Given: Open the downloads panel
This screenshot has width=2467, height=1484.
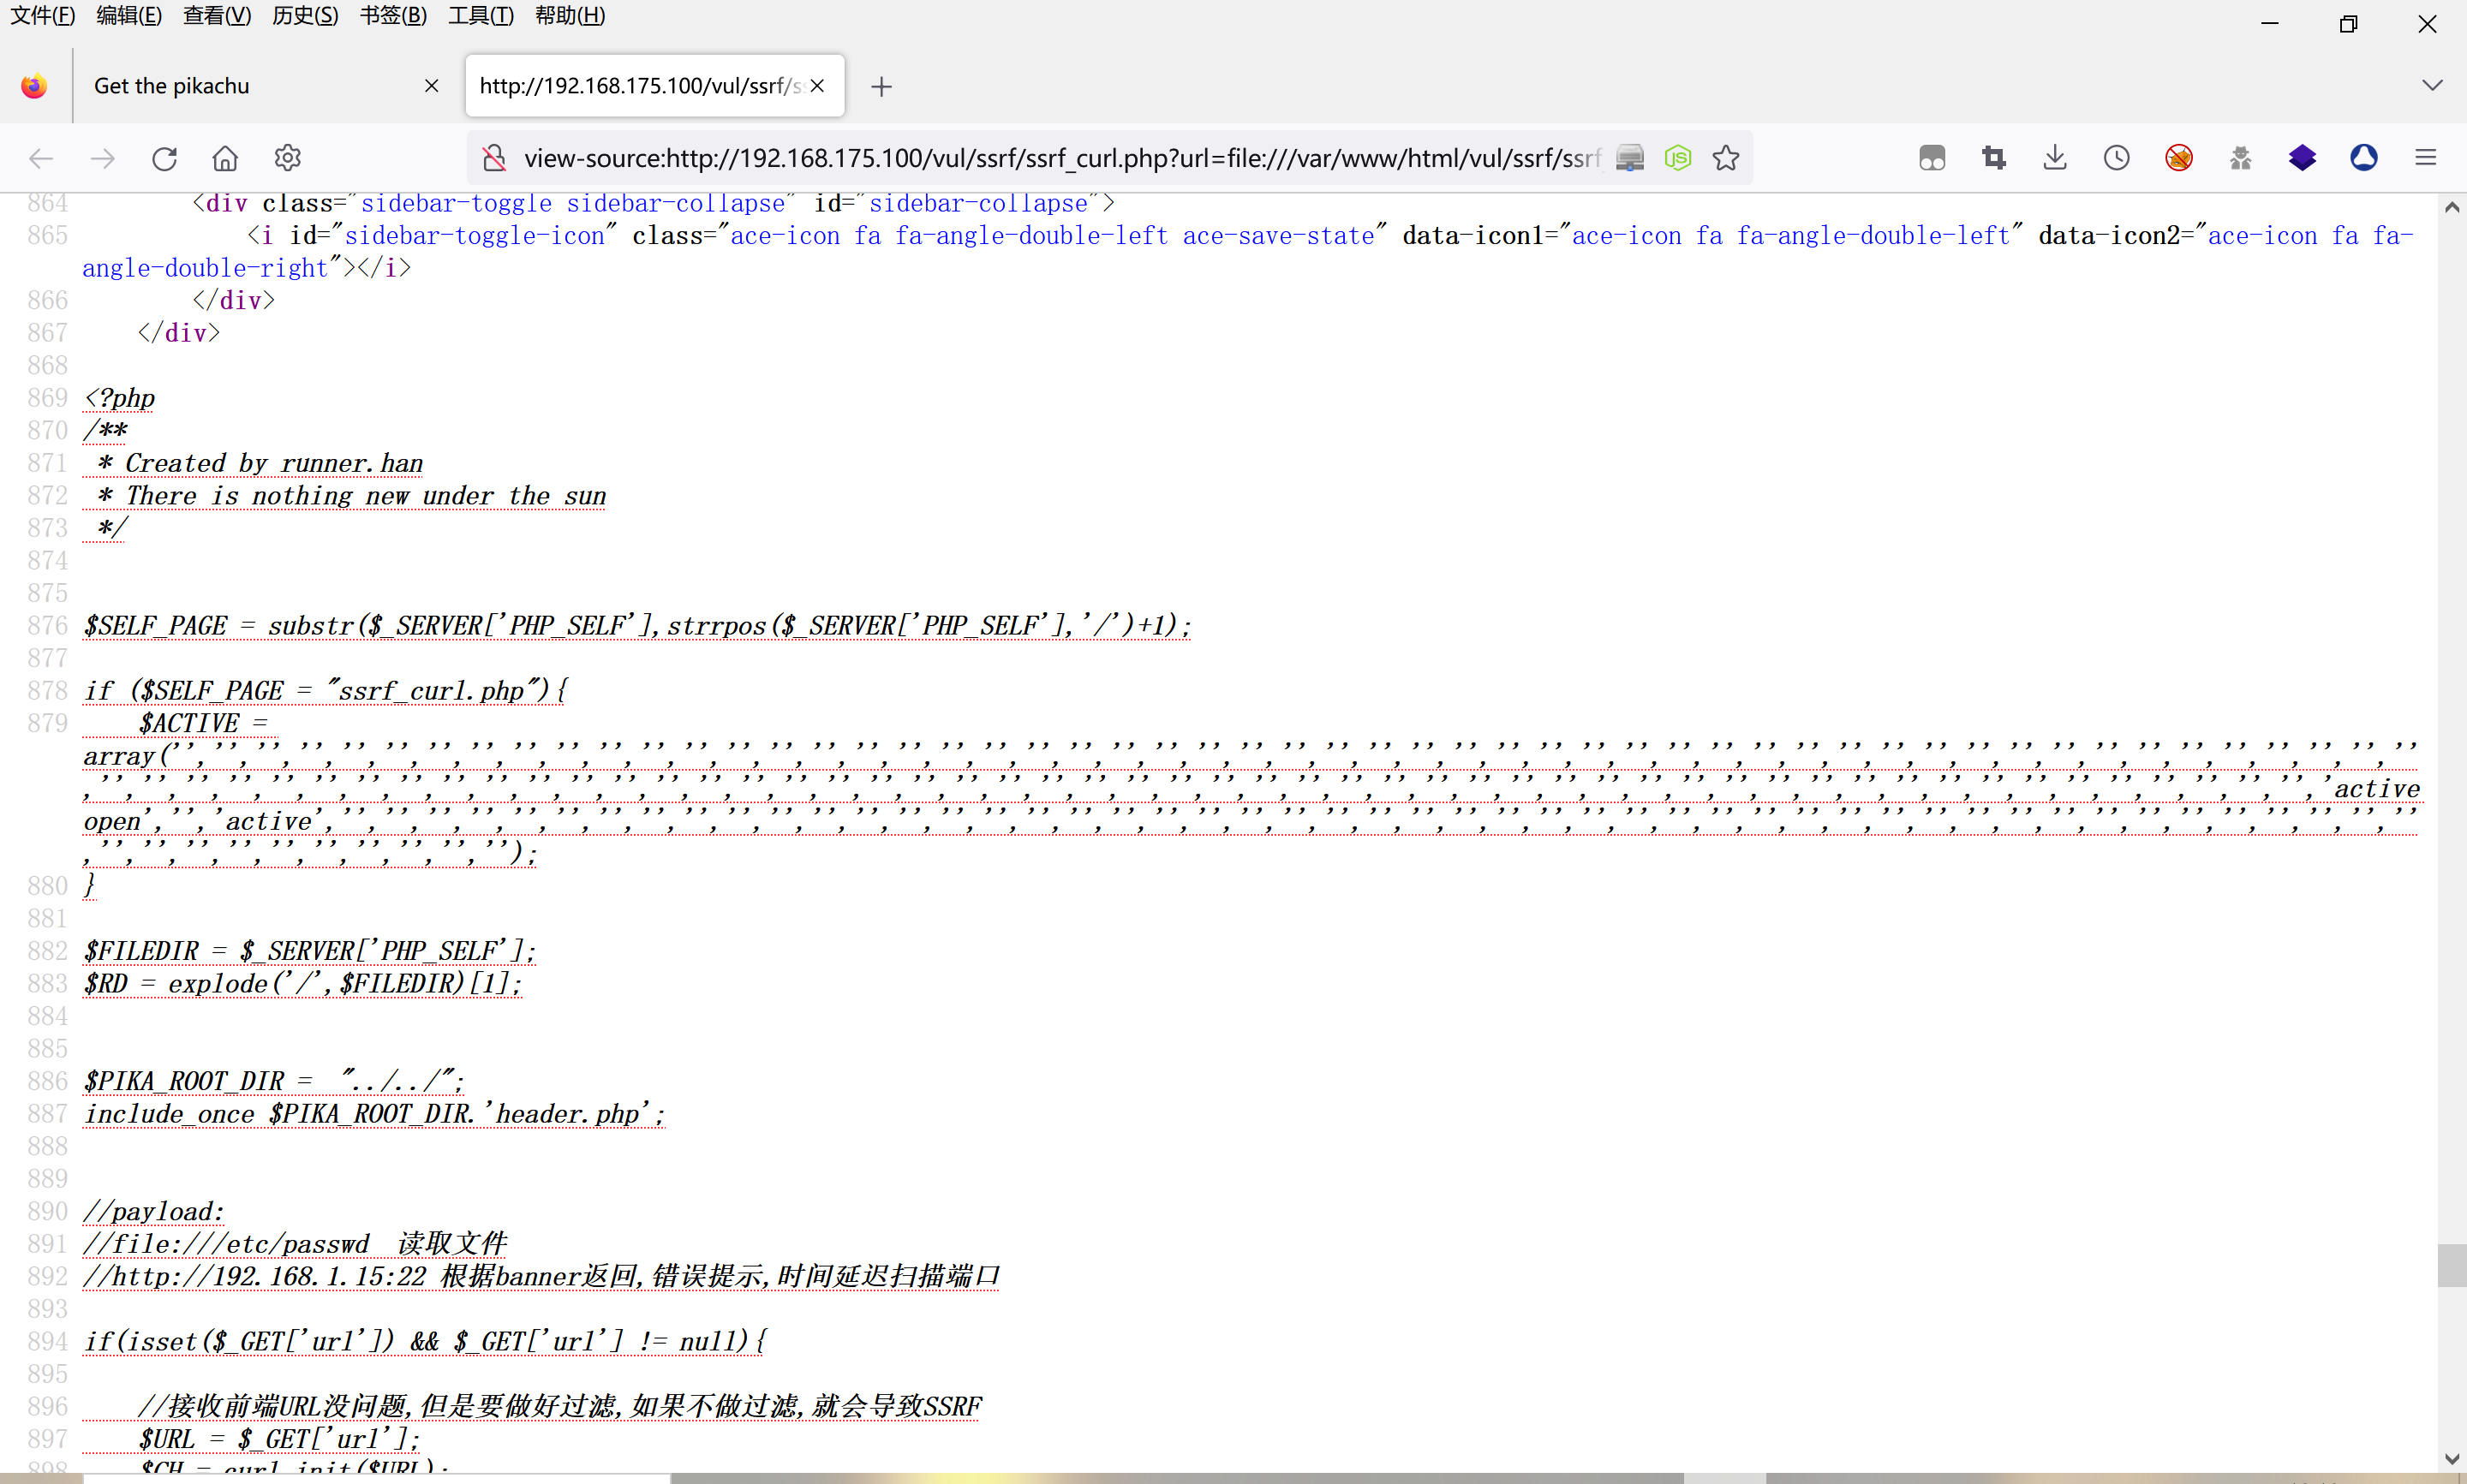Looking at the screenshot, I should pos(2055,158).
